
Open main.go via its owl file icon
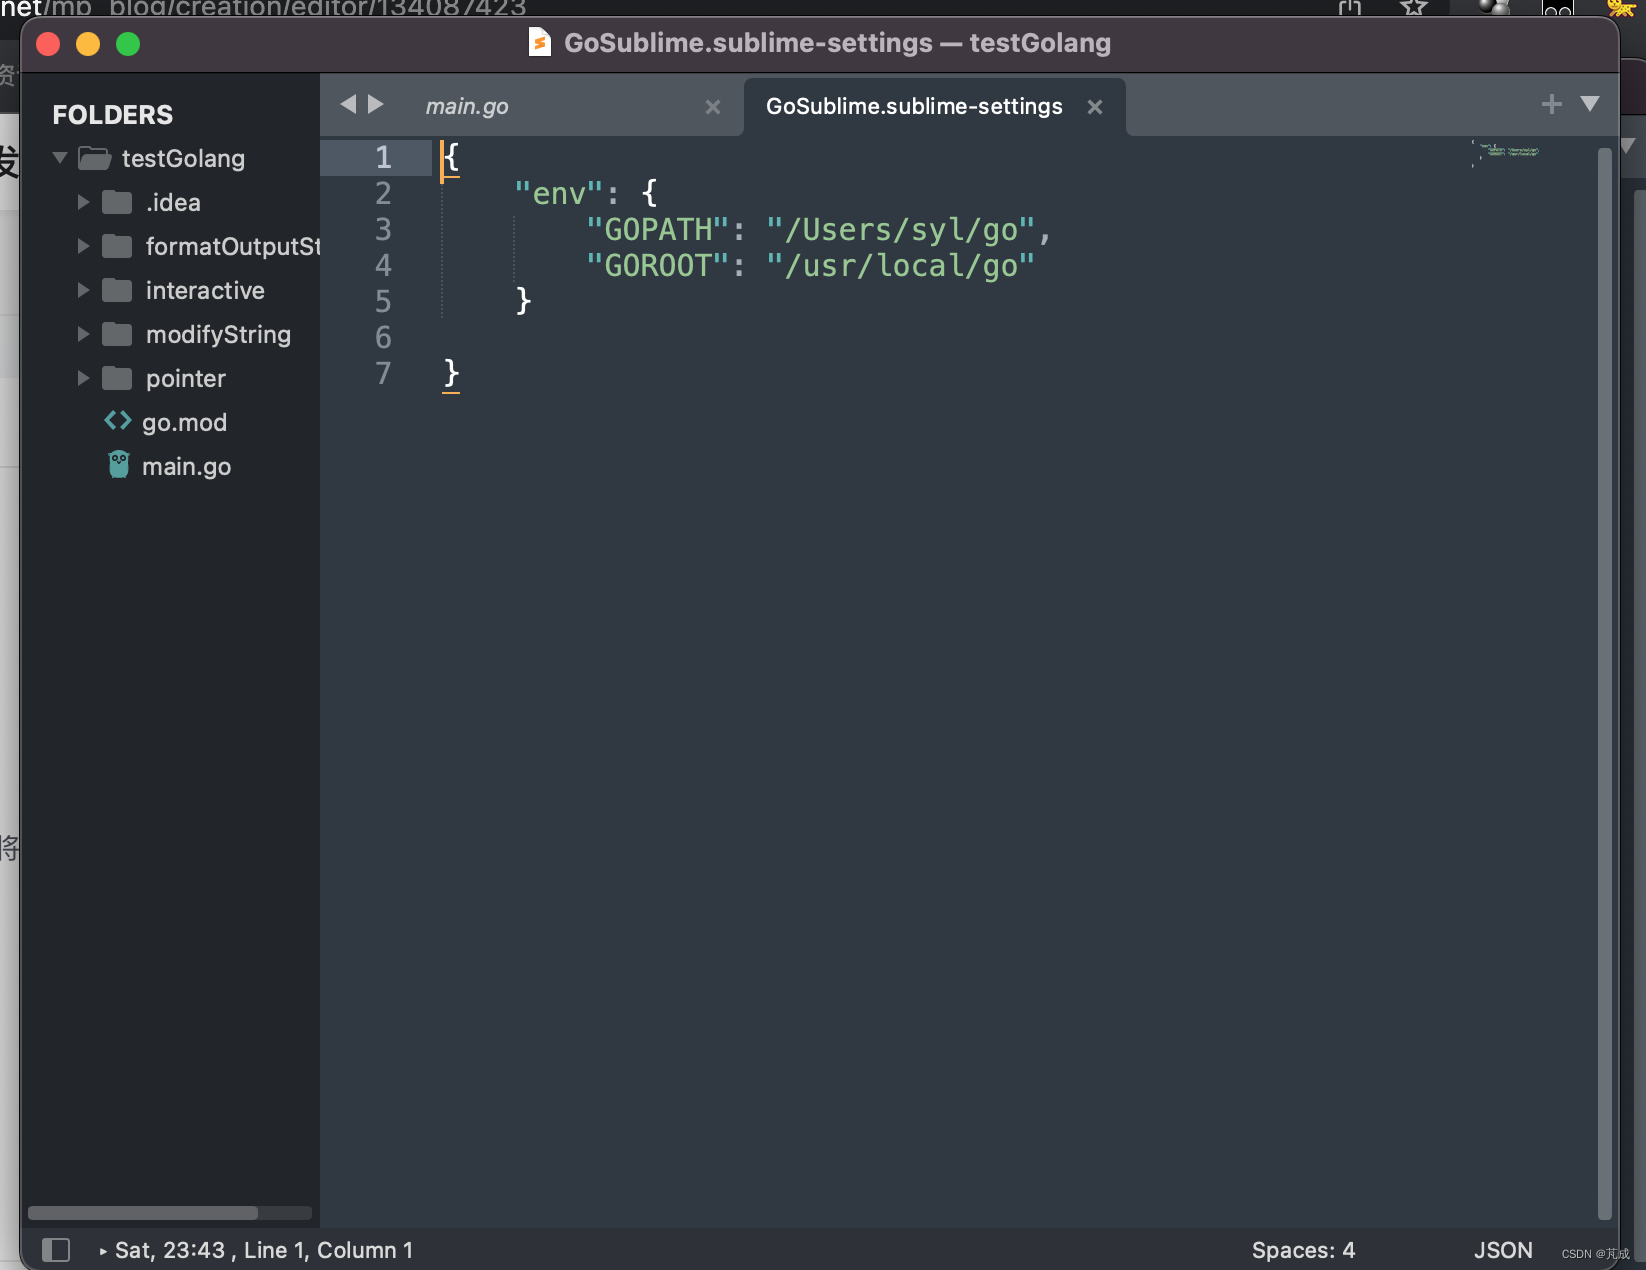(118, 464)
